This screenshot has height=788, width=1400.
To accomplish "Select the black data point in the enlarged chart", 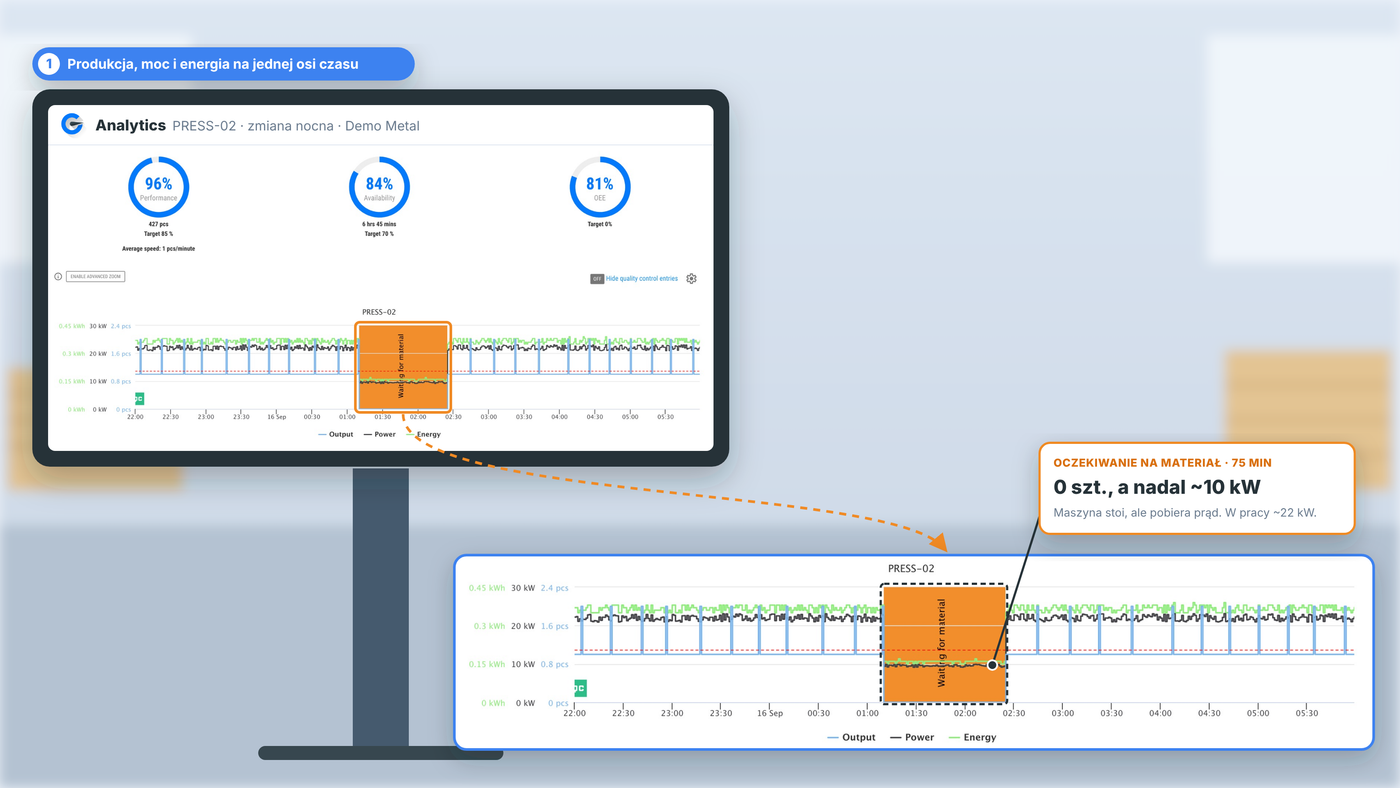I will click(x=992, y=665).
